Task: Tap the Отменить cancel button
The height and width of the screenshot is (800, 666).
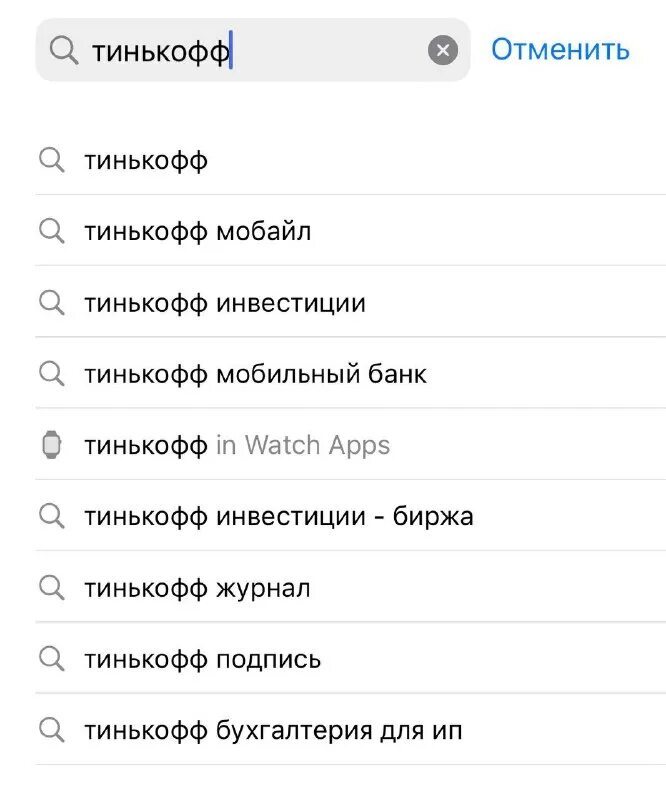Action: pyautogui.click(x=560, y=49)
